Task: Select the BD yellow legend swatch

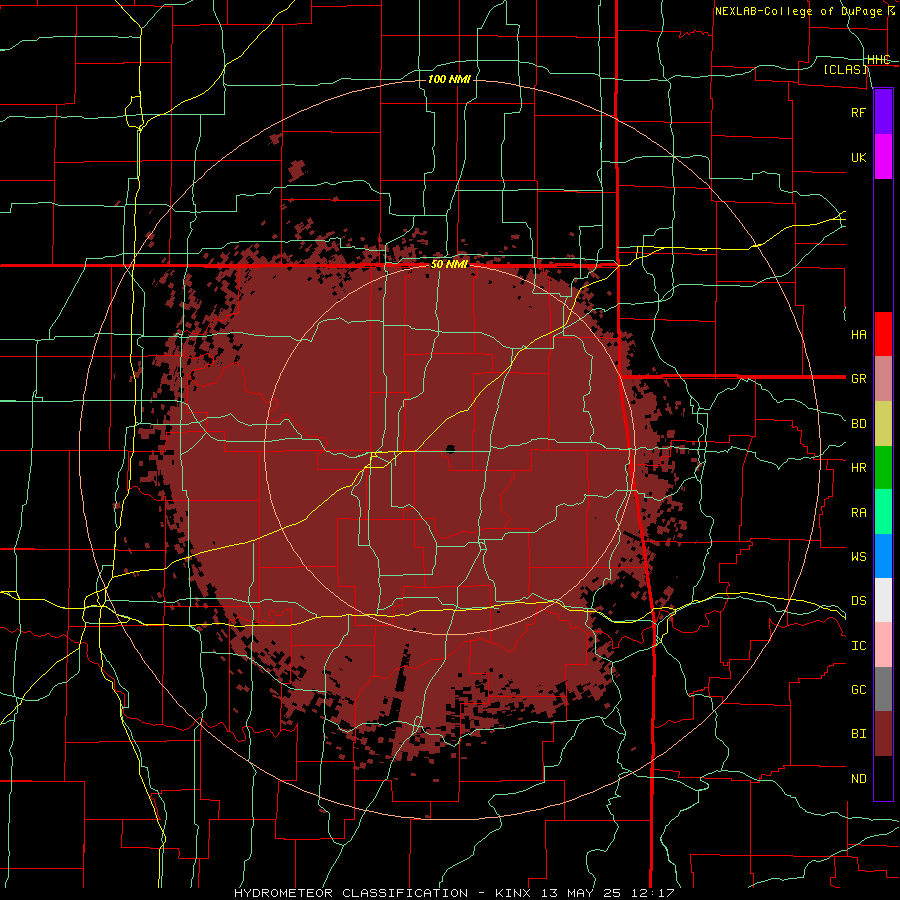Action: point(883,424)
